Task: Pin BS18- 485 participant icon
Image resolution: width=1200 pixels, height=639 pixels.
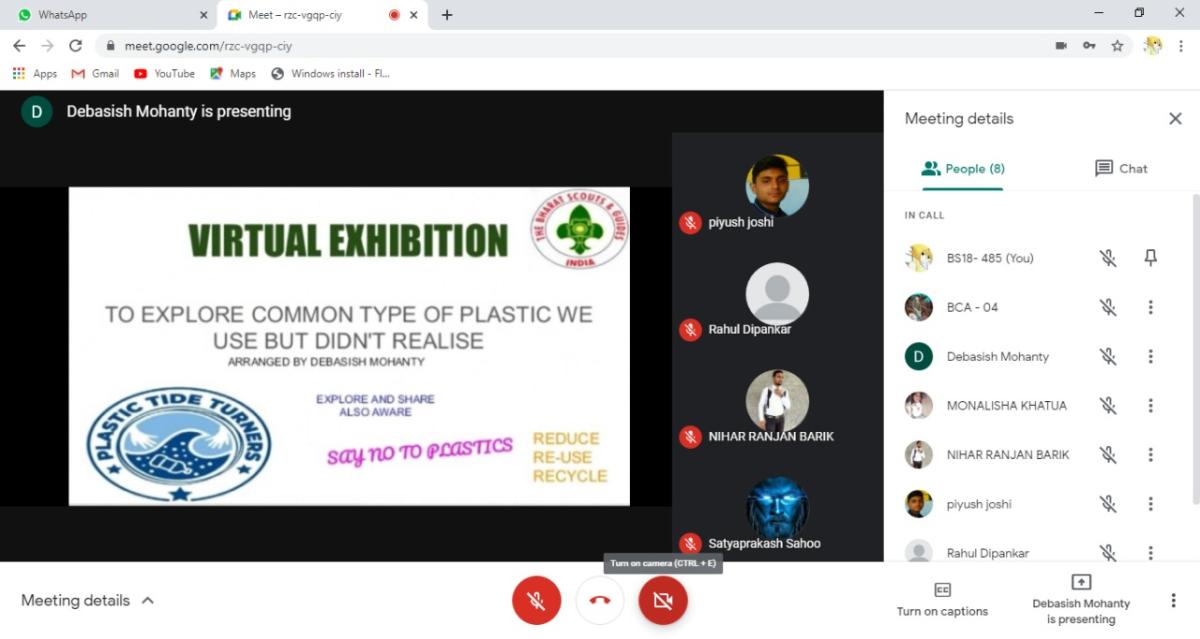Action: click(x=1150, y=258)
